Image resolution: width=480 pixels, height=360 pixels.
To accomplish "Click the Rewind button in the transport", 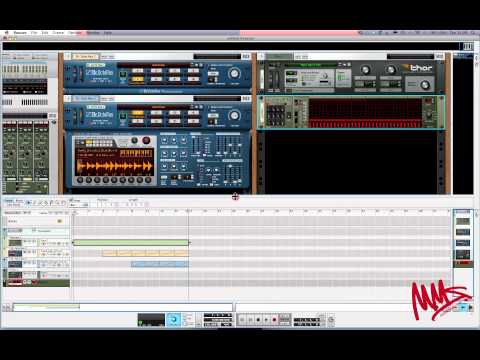I will [x=242, y=320].
